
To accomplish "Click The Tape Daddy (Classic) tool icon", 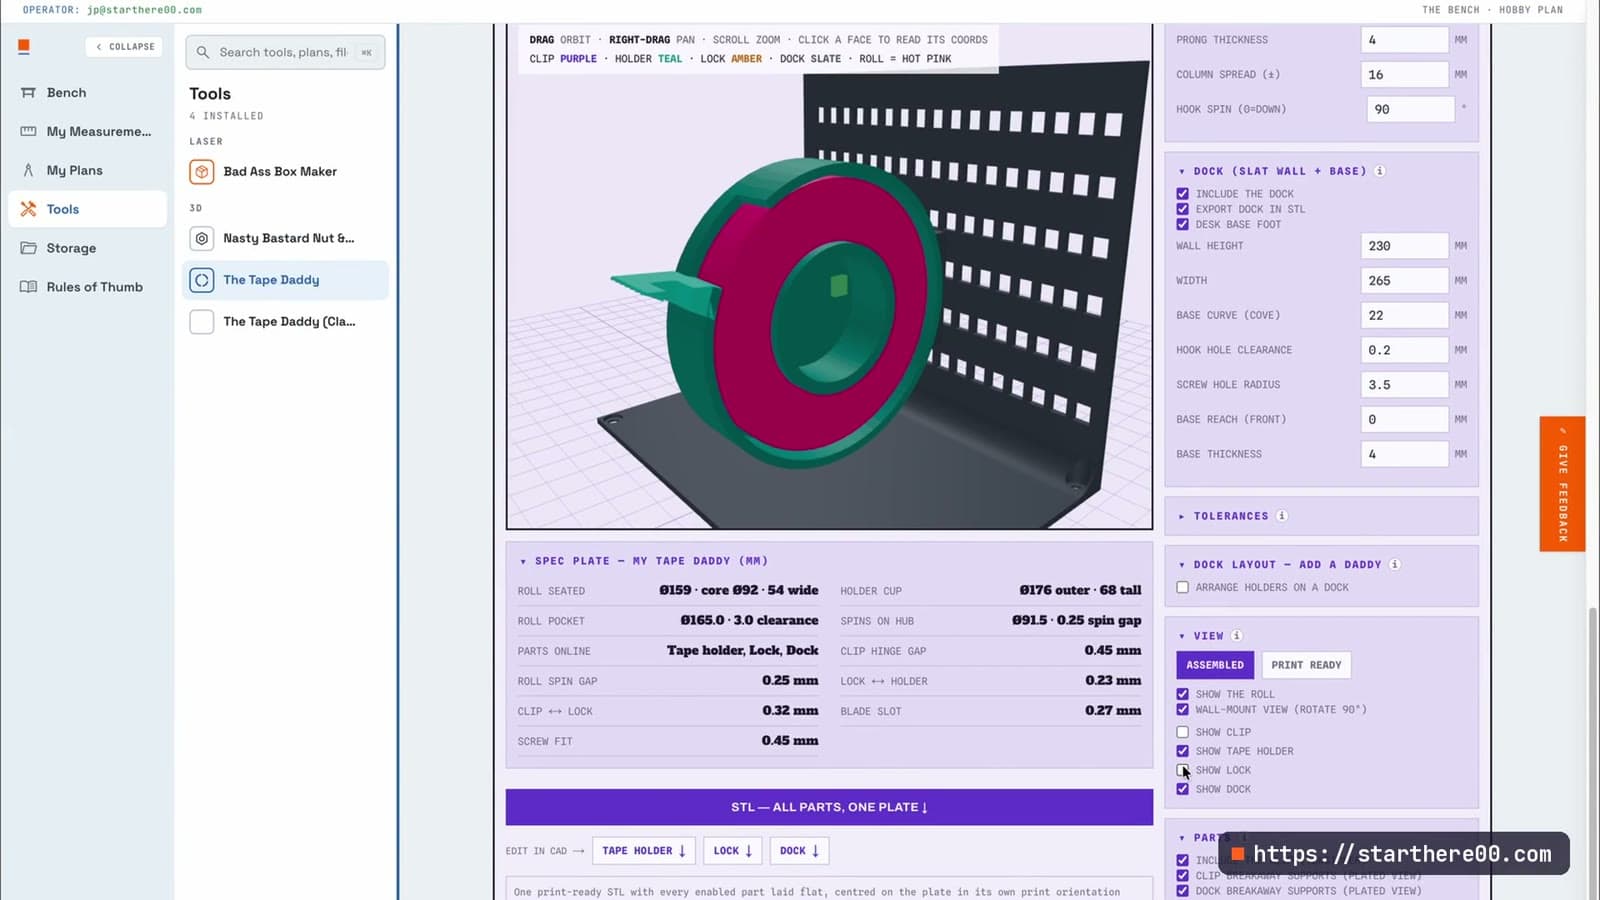I will (202, 321).
